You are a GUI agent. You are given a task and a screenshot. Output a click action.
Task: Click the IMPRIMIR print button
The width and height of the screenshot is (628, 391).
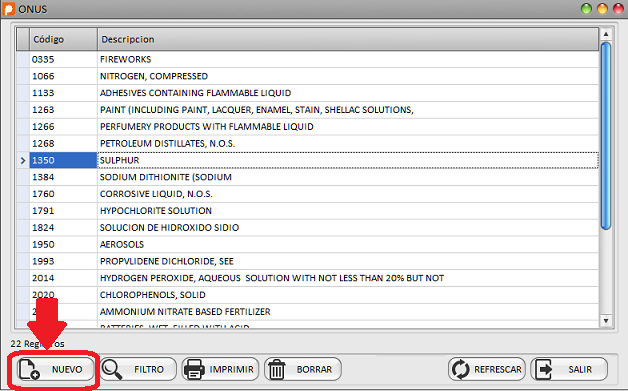click(220, 369)
